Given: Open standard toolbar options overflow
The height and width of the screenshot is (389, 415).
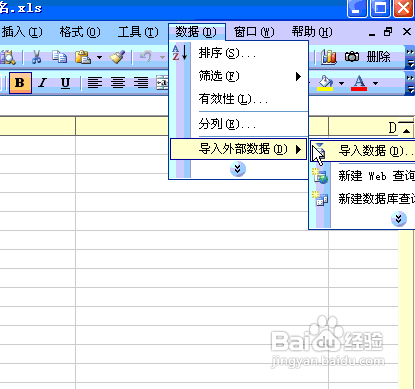Looking at the screenshot, I should click(410, 58).
